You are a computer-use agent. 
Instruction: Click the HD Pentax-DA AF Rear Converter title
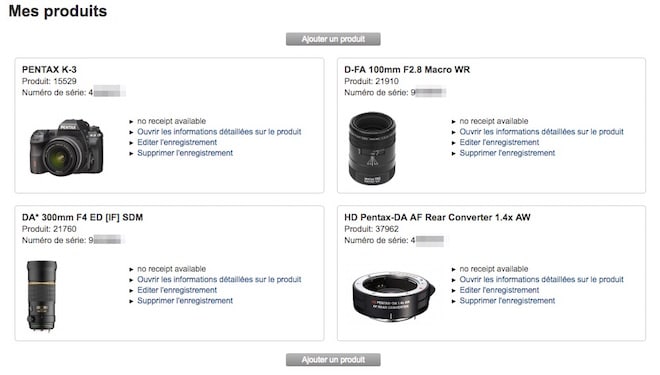(x=437, y=217)
